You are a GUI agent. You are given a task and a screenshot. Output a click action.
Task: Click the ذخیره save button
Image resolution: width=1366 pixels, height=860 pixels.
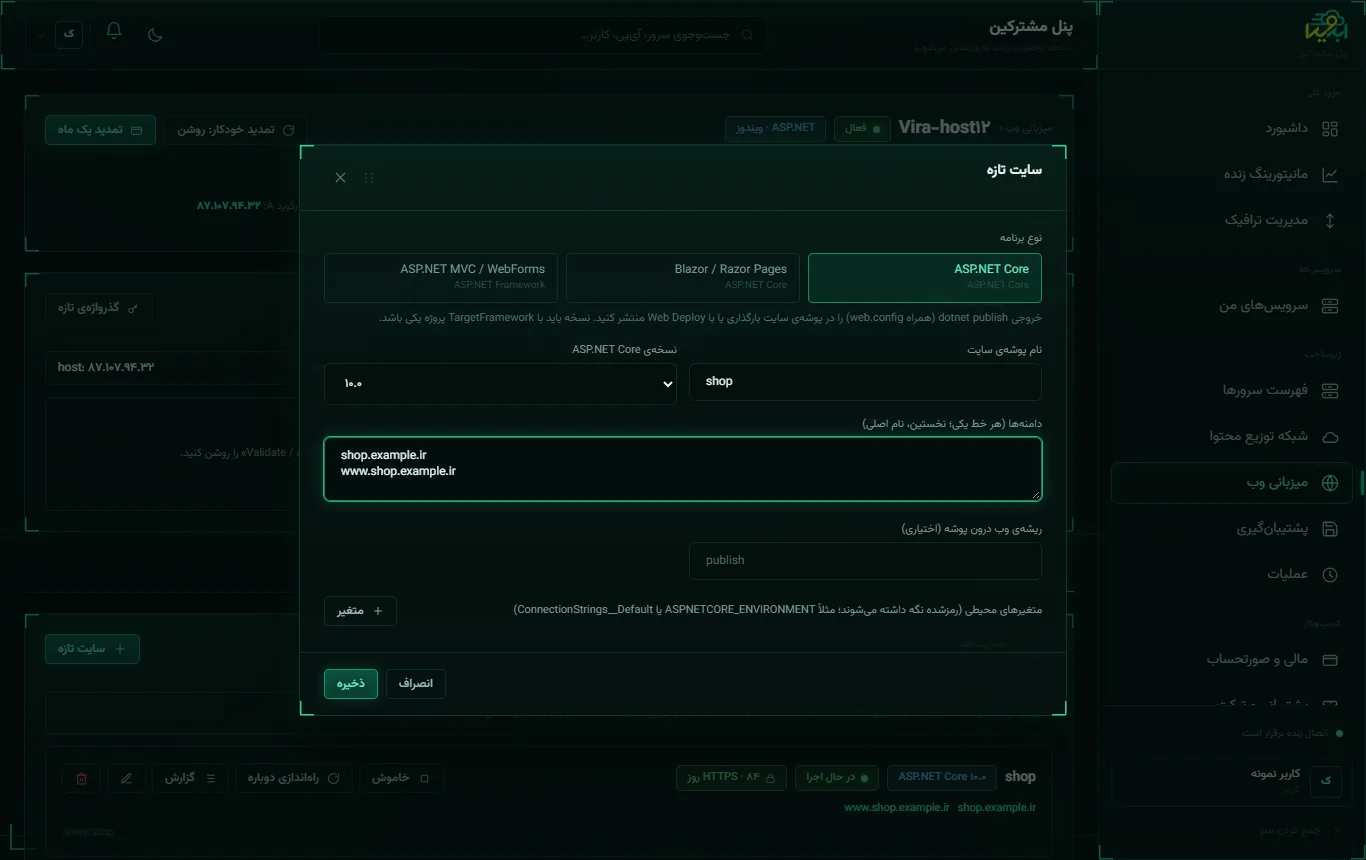click(351, 683)
